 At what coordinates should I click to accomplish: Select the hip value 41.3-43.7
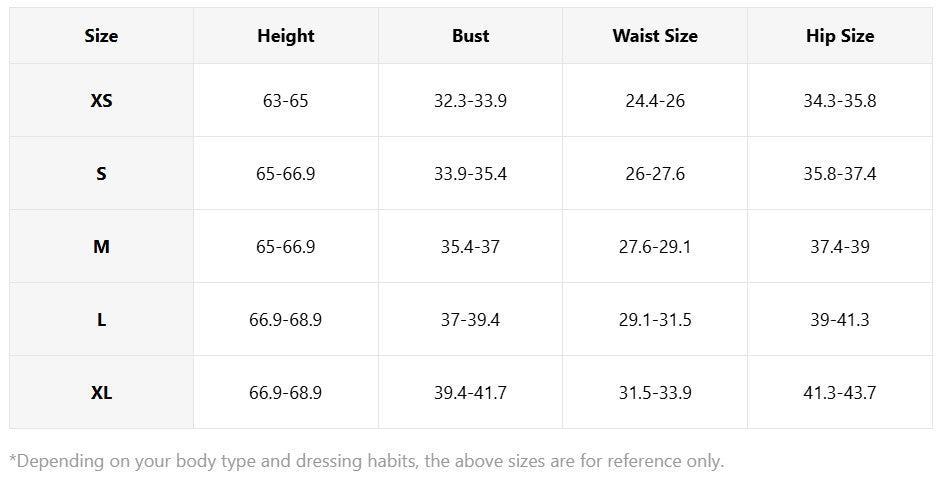(x=840, y=393)
